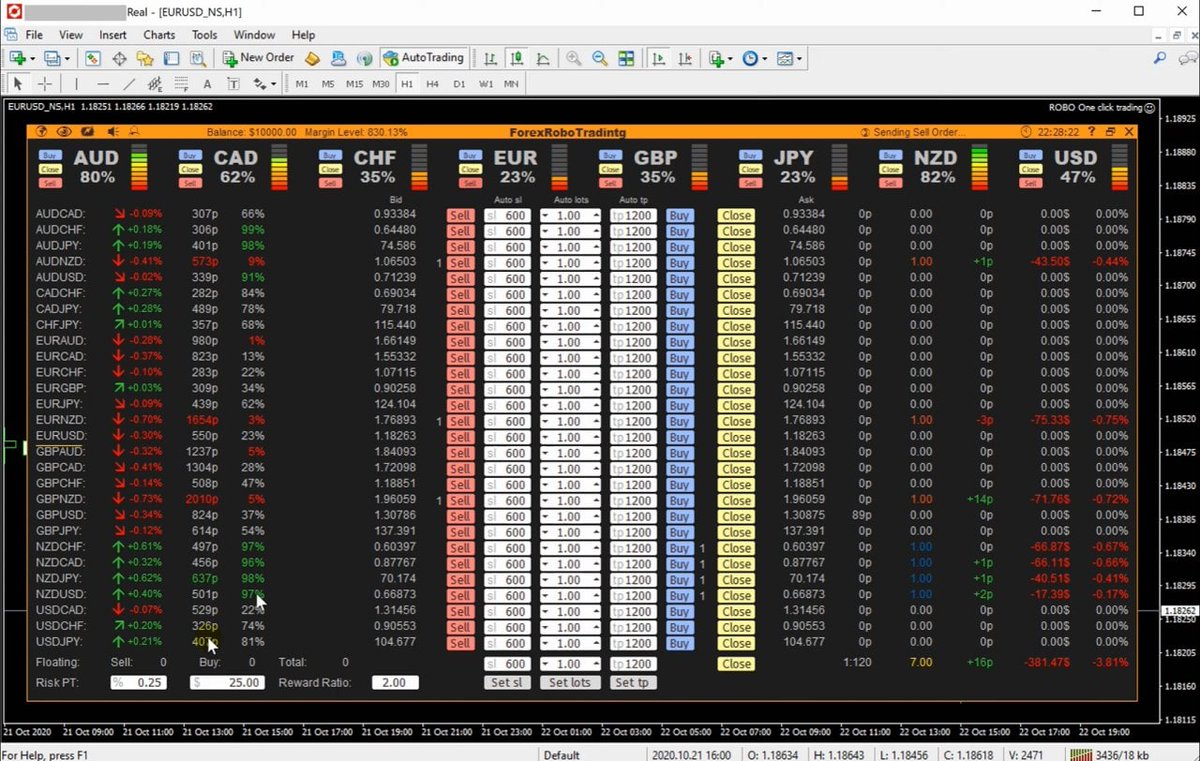Switch to the D1 timeframe

point(459,84)
